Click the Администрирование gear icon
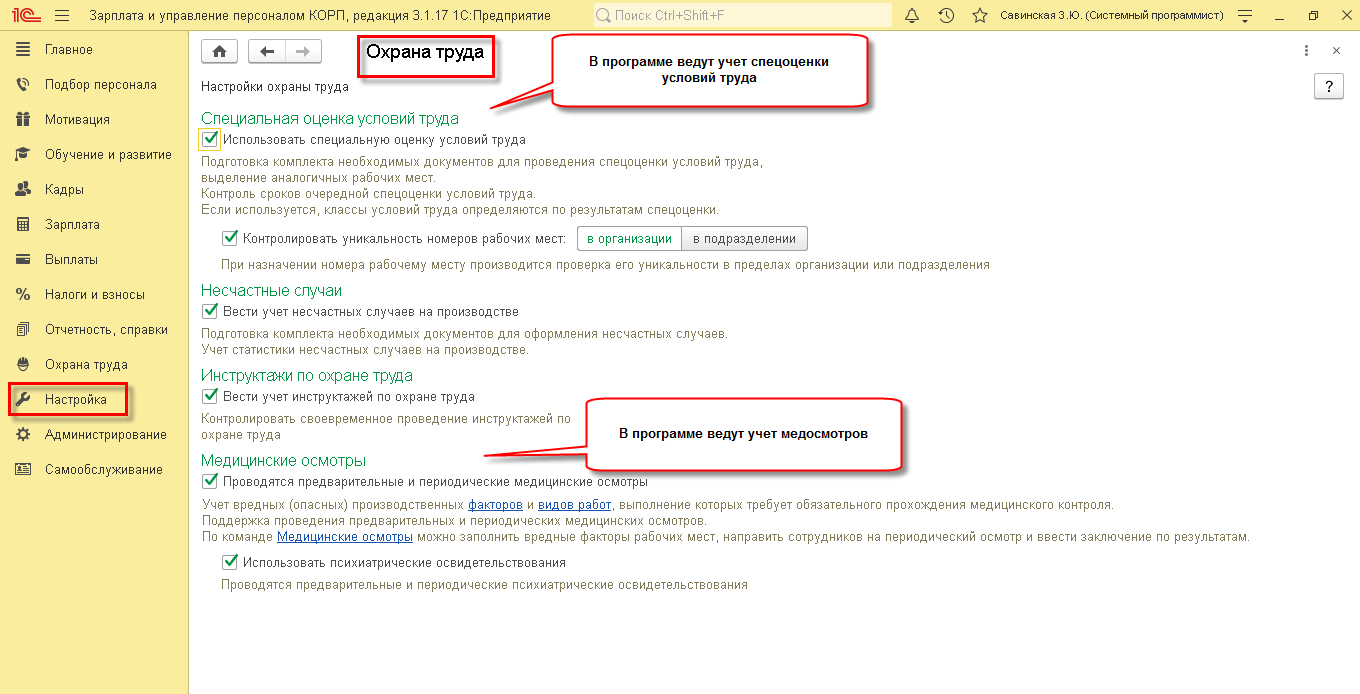The height and width of the screenshot is (694, 1360). [x=24, y=435]
